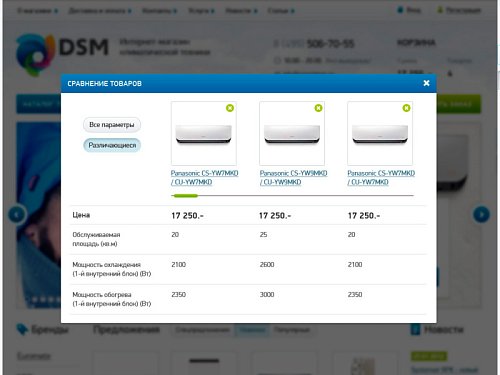
Task: Expand the Статьи menu
Action: [x=281, y=11]
